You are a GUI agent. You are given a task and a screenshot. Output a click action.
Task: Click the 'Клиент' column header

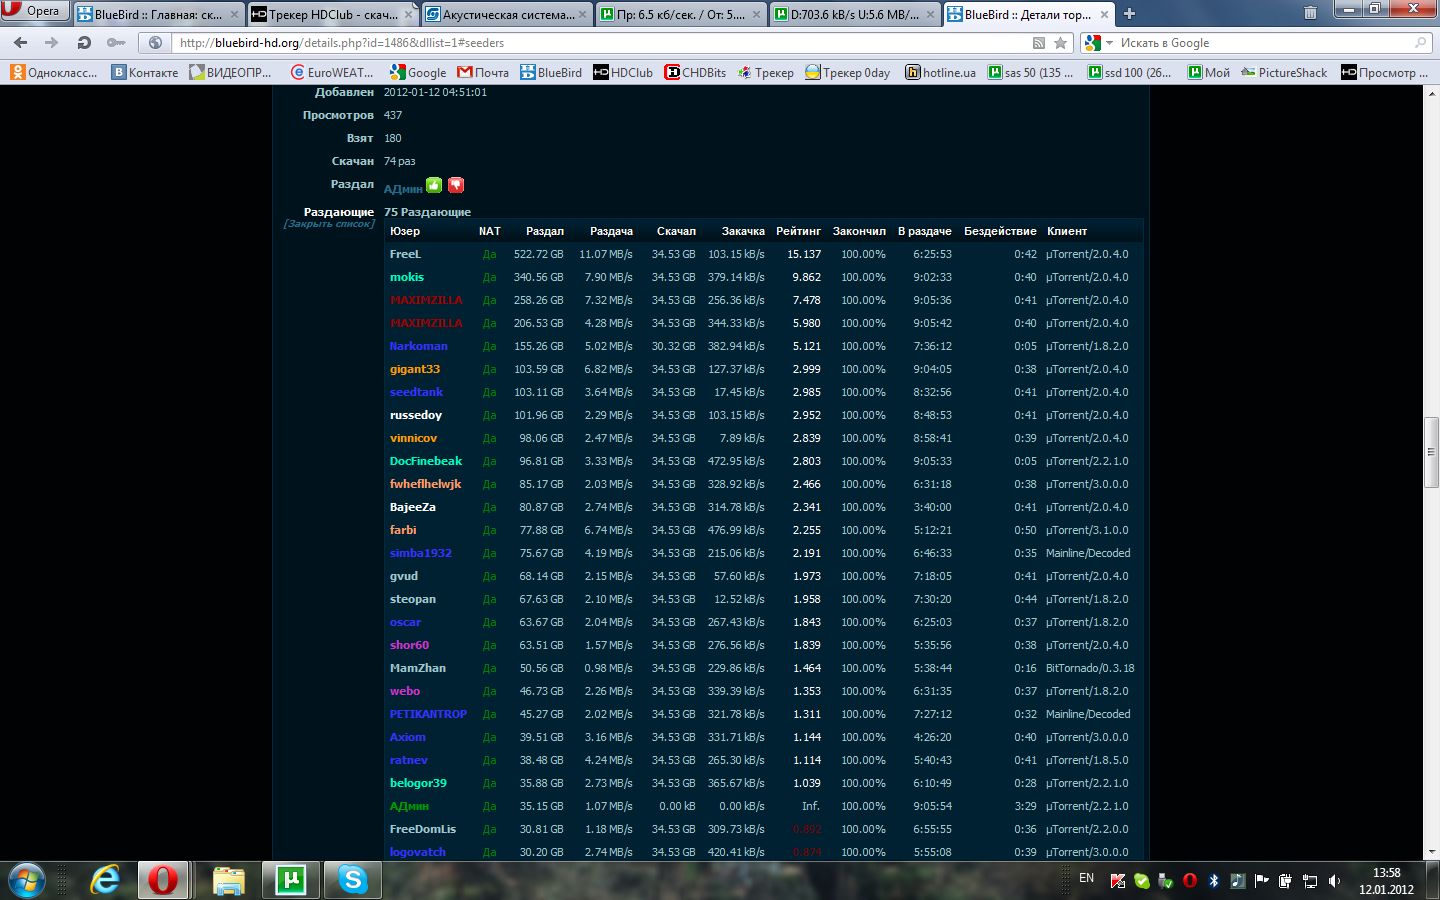click(x=1067, y=231)
